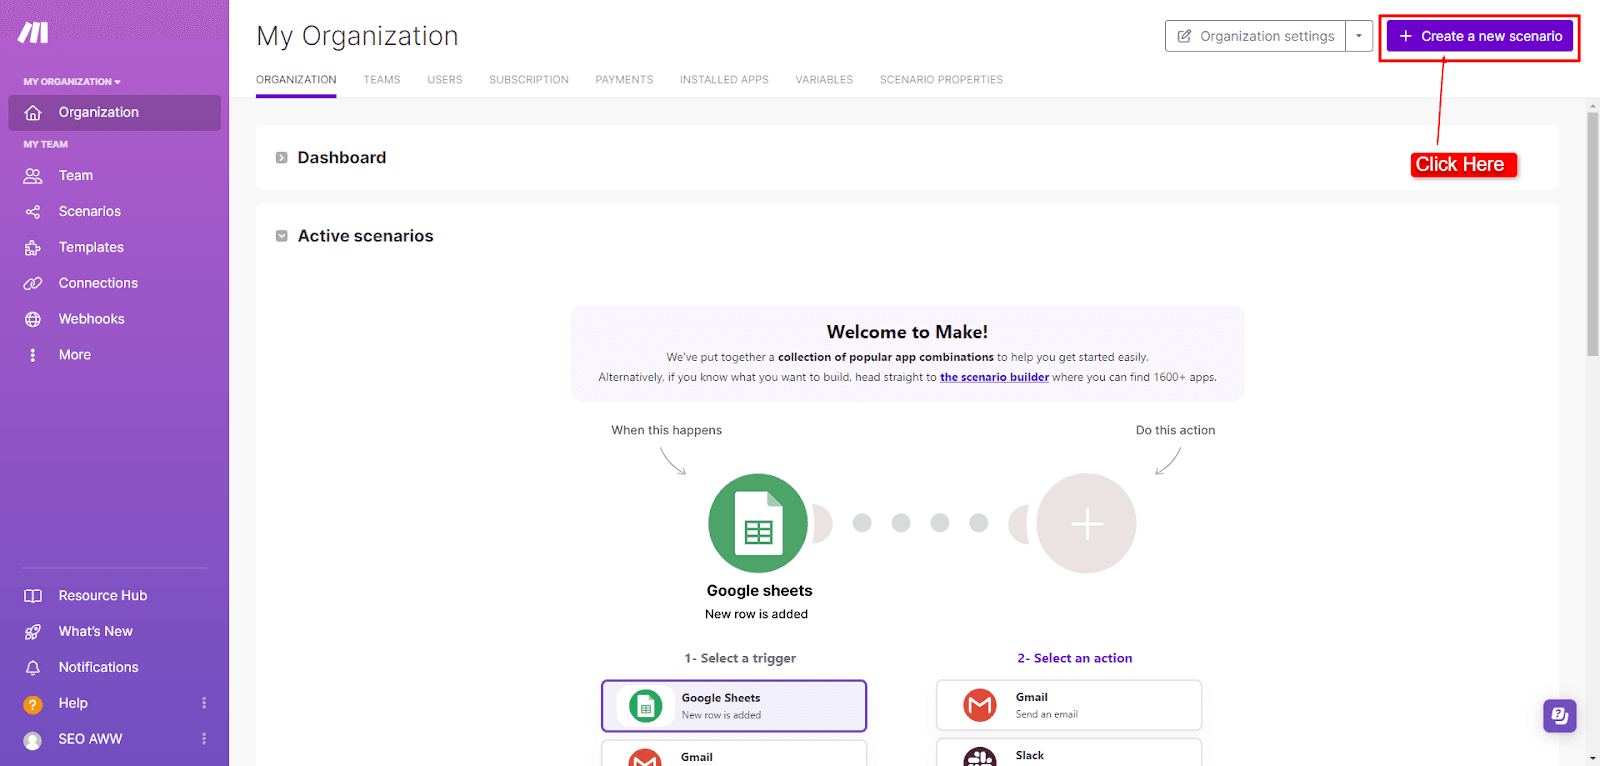Click the page vertical scrollbar
Viewport: 1600px width, 766px height.
1592,233
